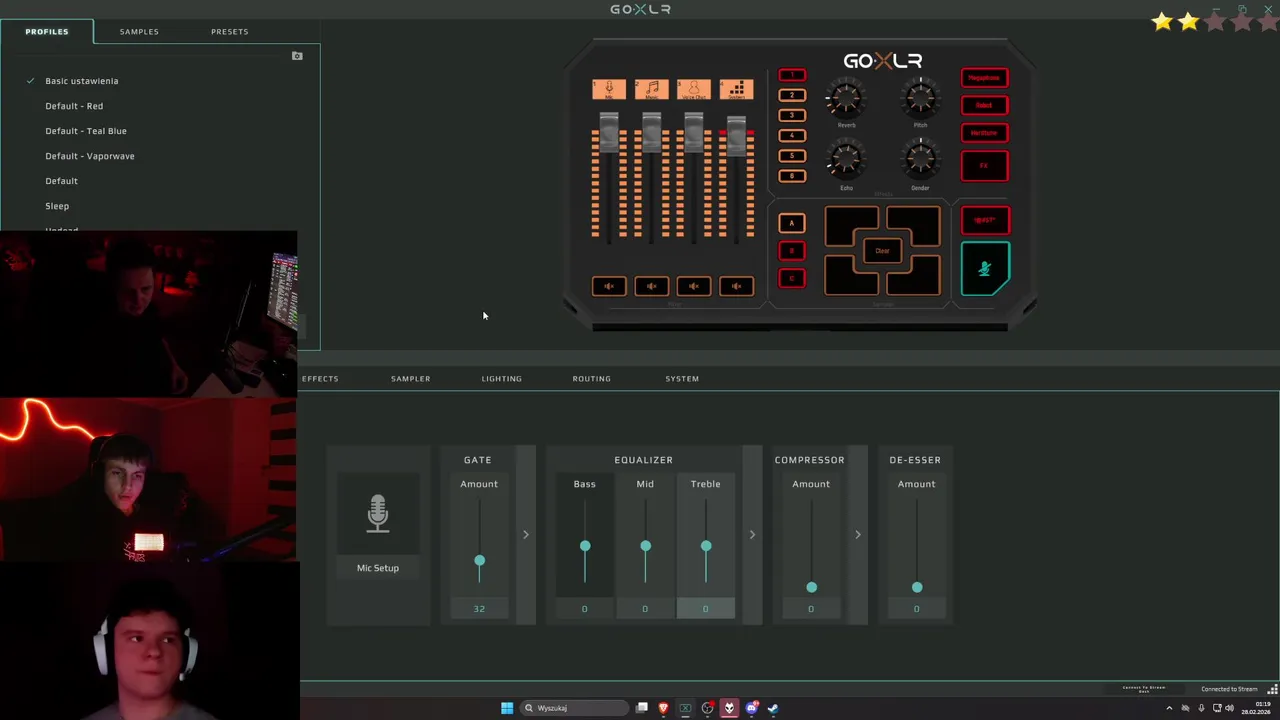Click the De-Esser Amount slider handle

[917, 587]
